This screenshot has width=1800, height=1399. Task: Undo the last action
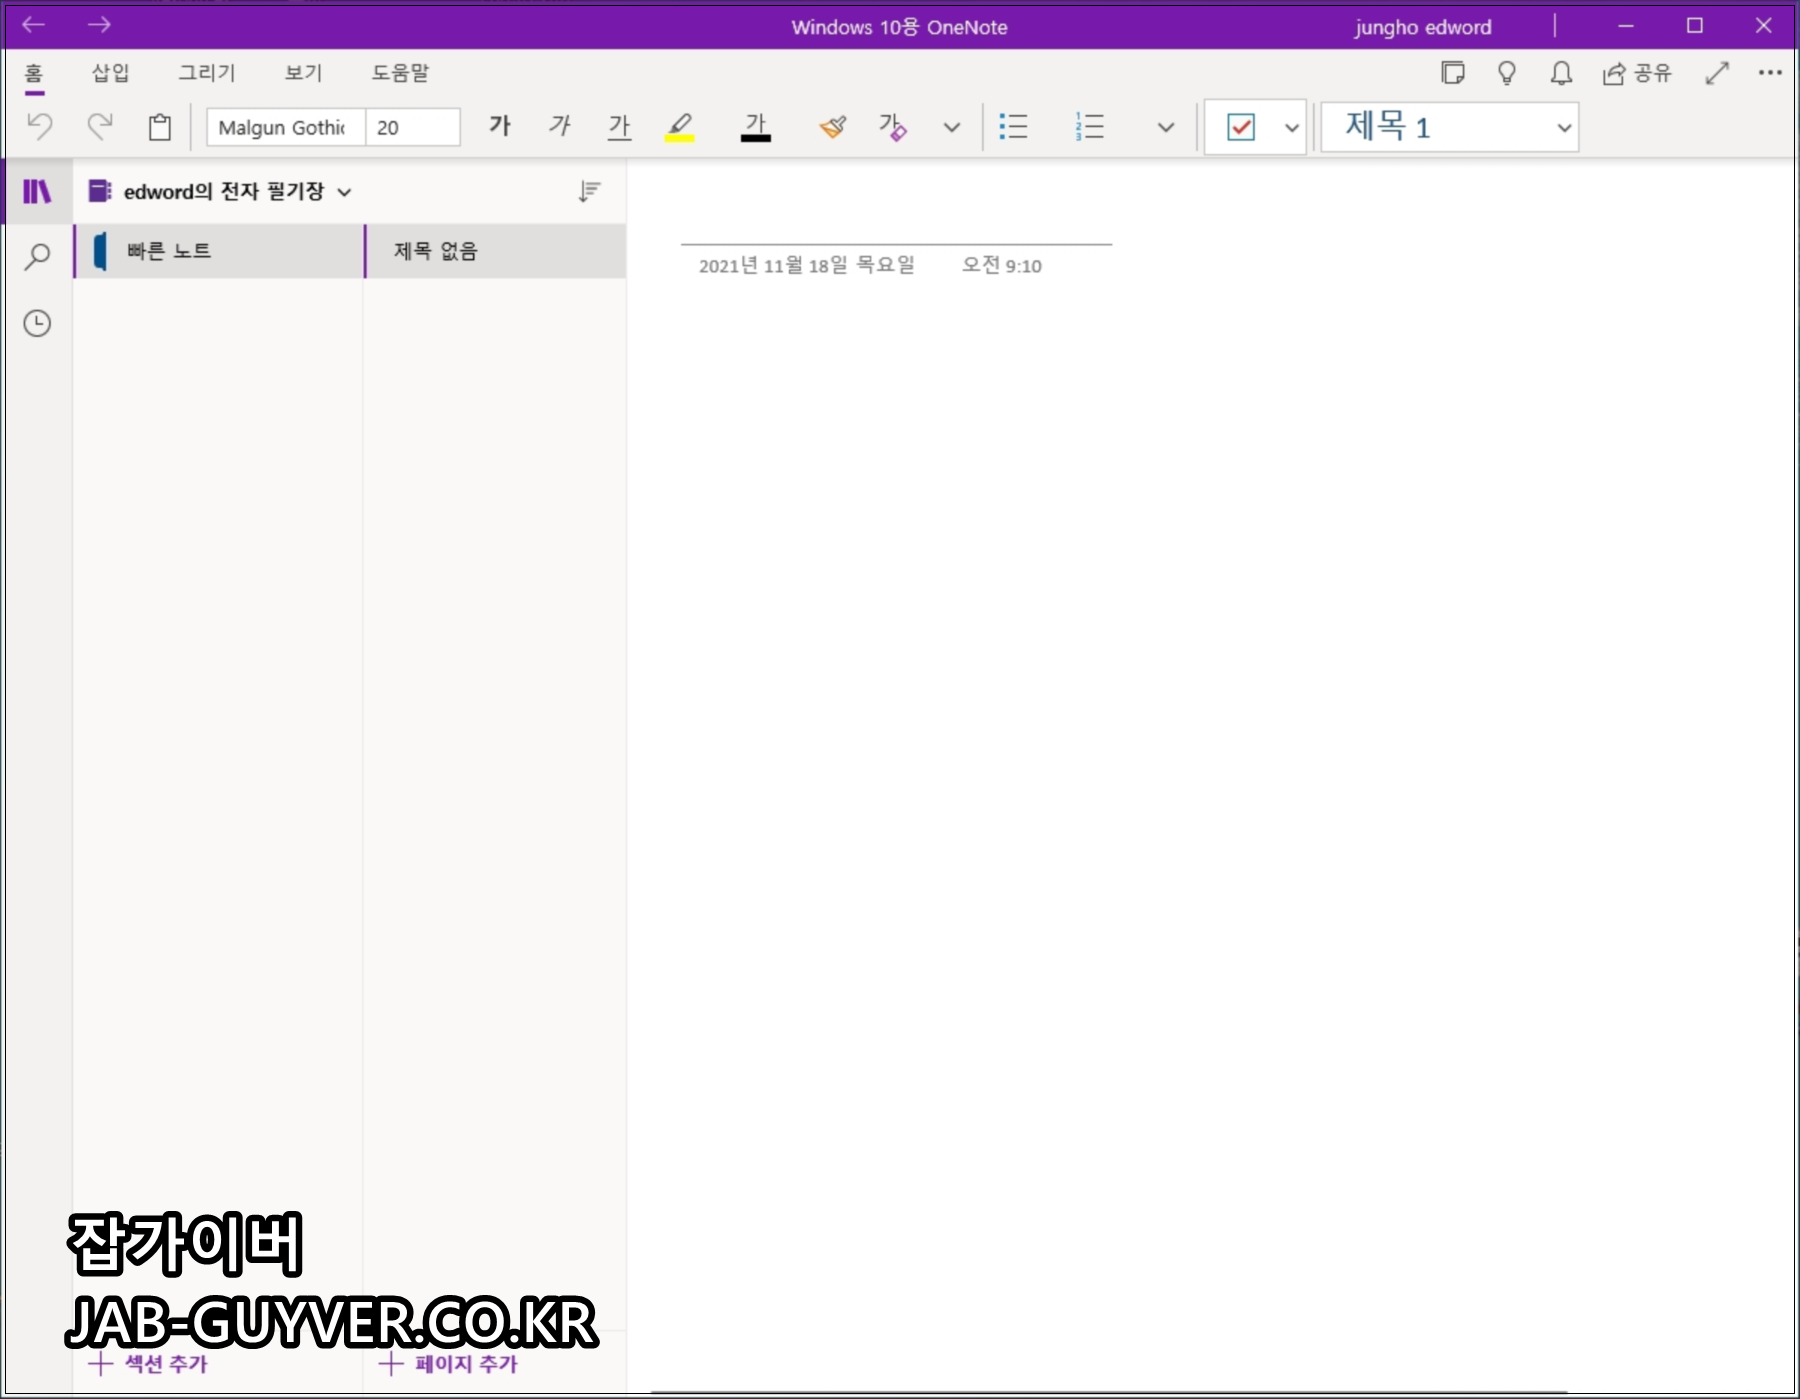pos(39,127)
